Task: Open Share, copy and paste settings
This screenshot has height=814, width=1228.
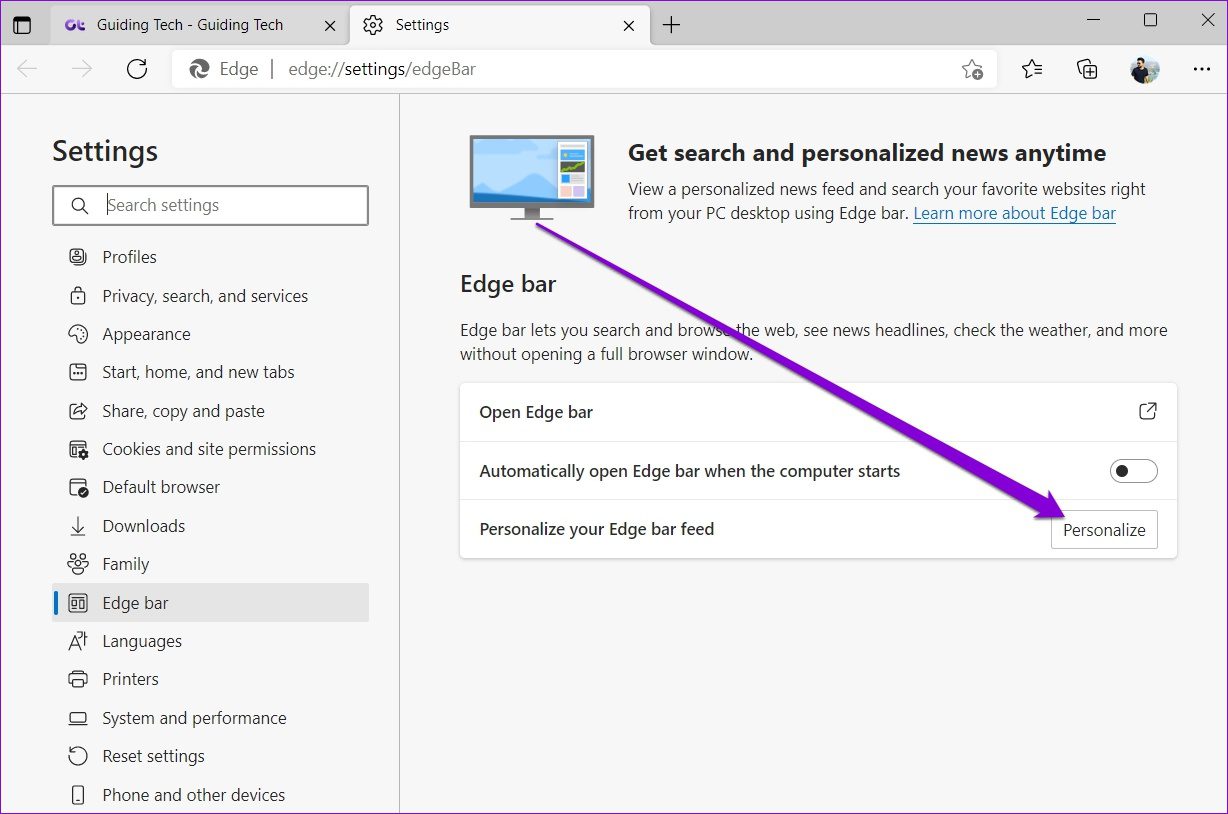Action: (211, 411)
